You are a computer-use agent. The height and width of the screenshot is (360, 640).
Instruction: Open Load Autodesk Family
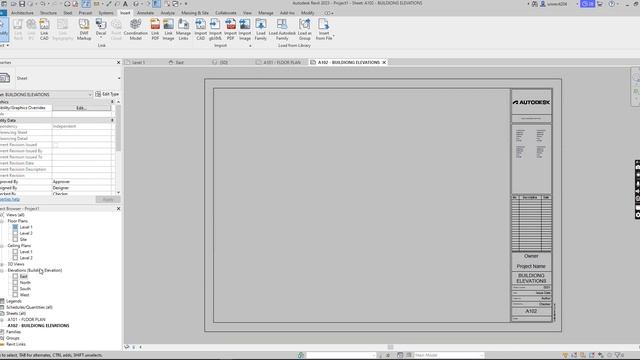282,29
